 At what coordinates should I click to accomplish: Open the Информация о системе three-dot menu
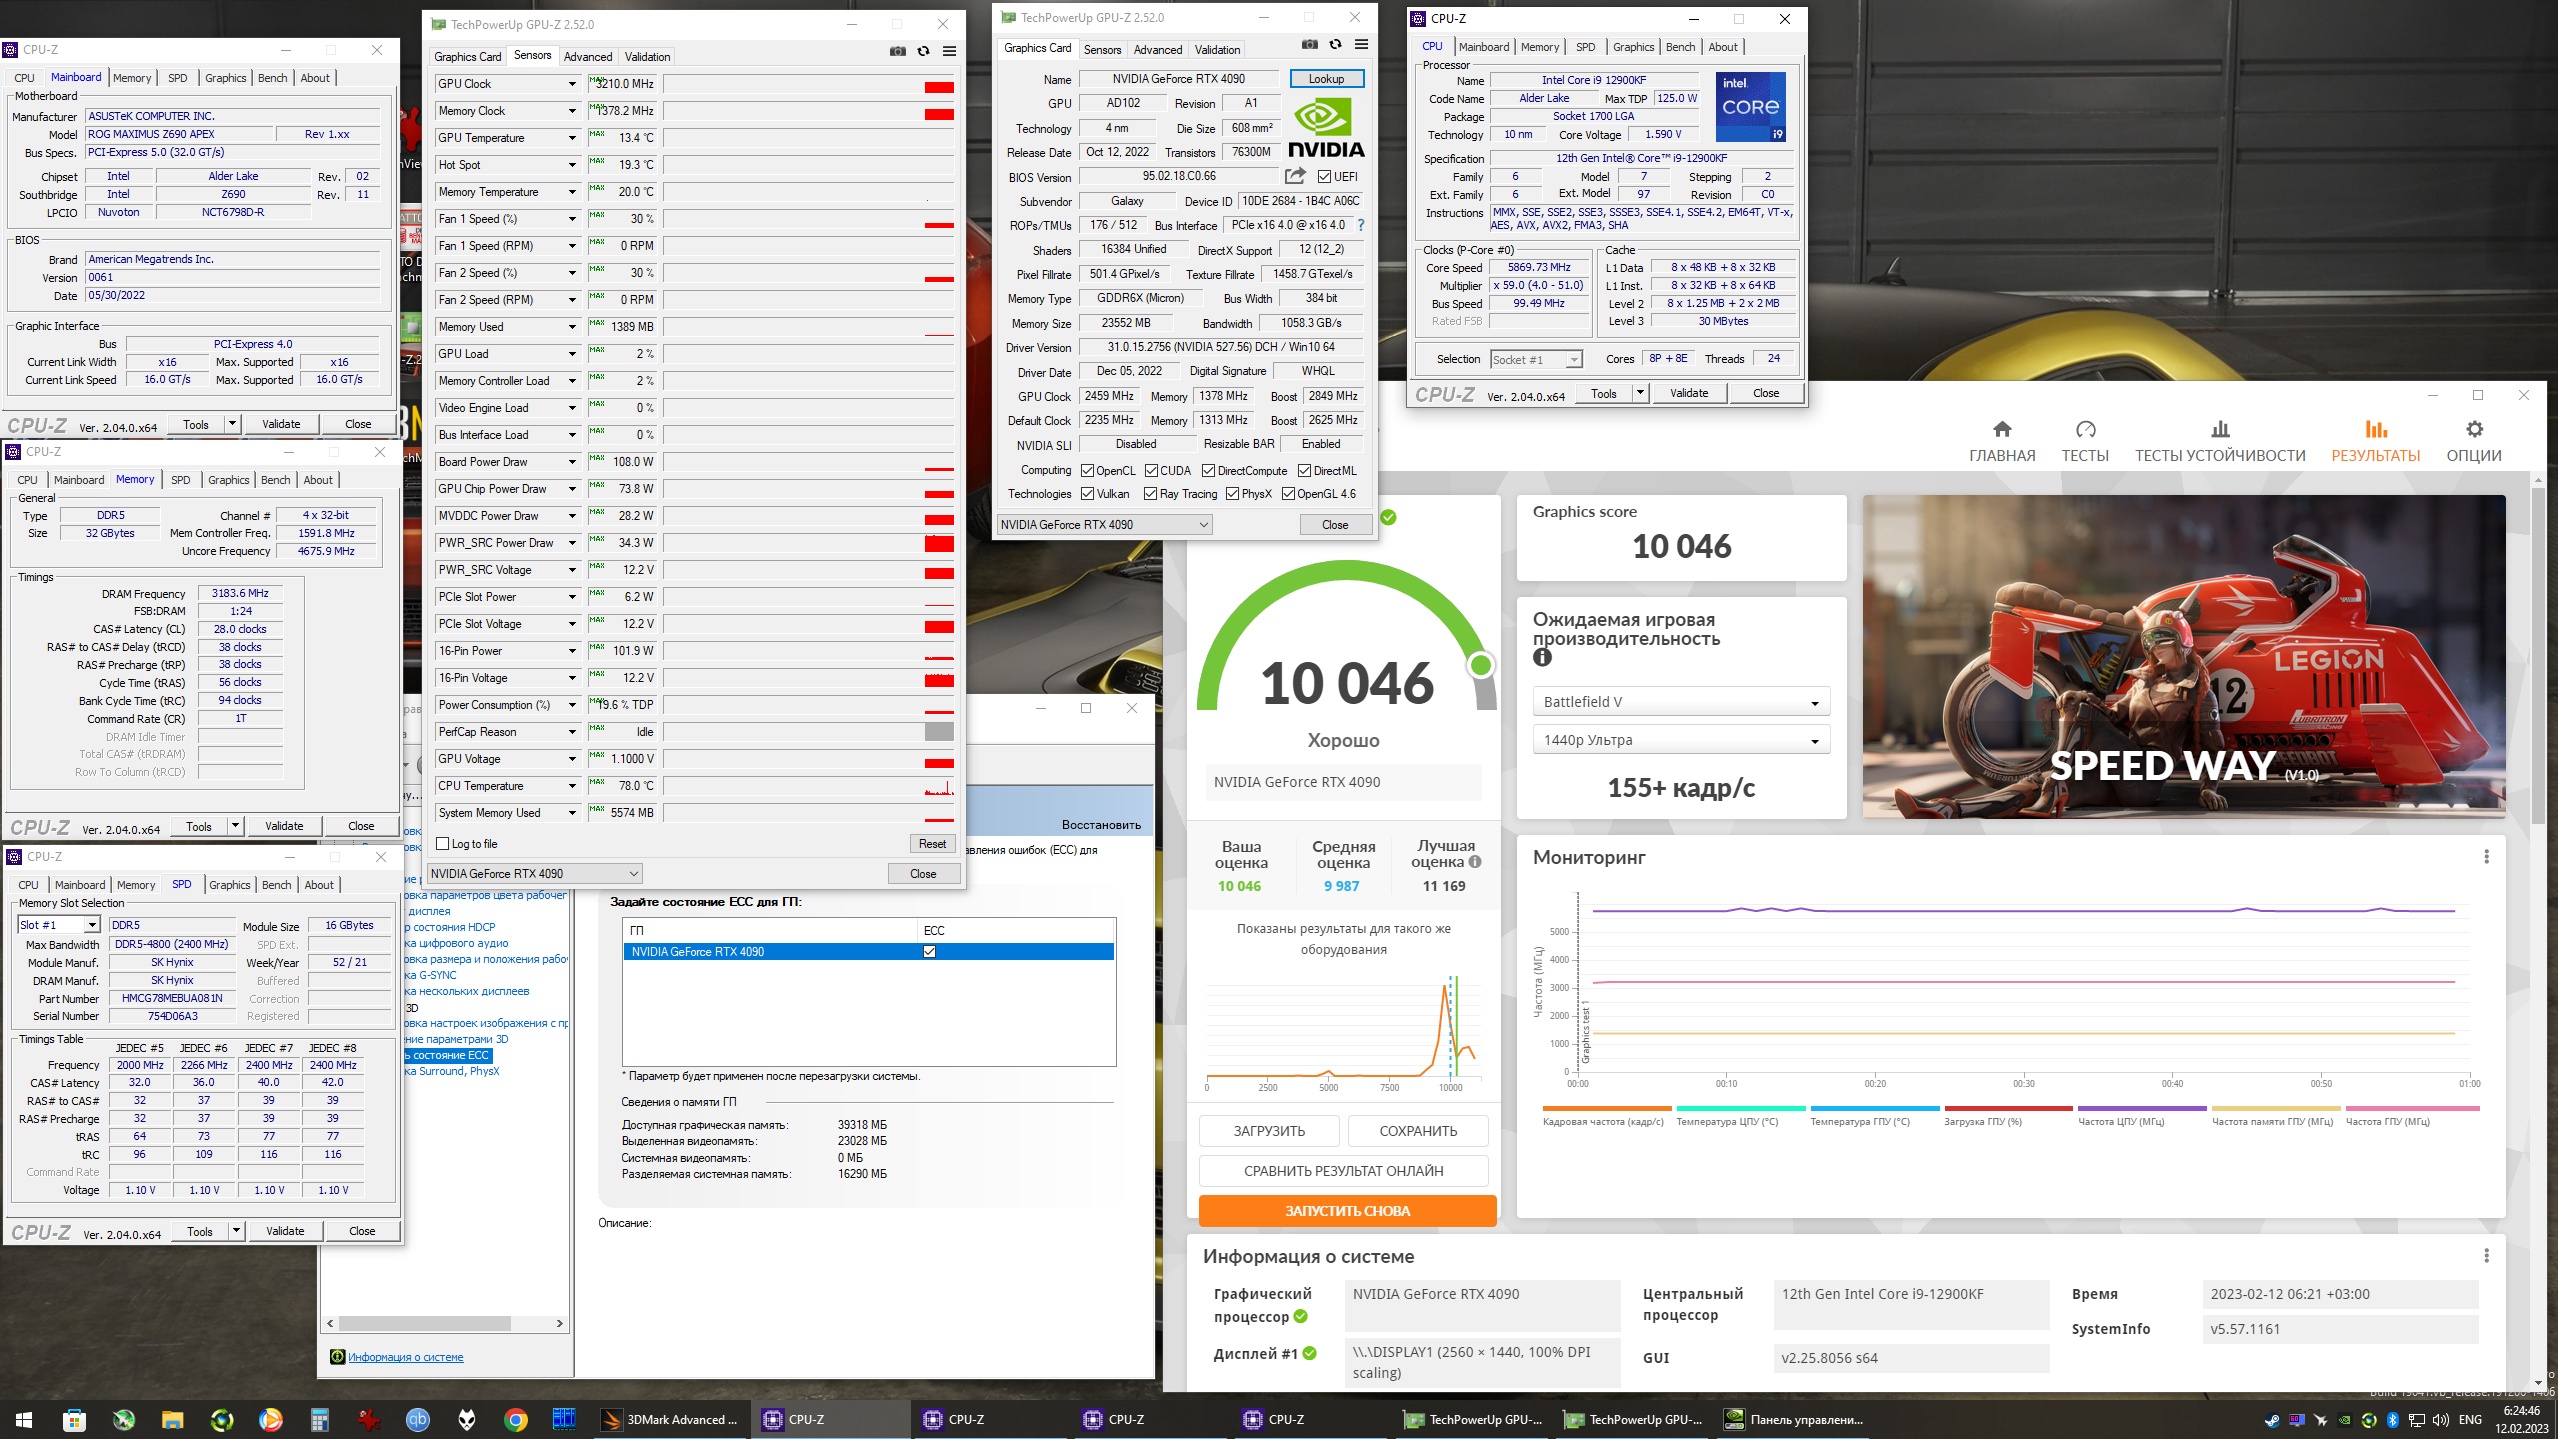(2486, 1255)
